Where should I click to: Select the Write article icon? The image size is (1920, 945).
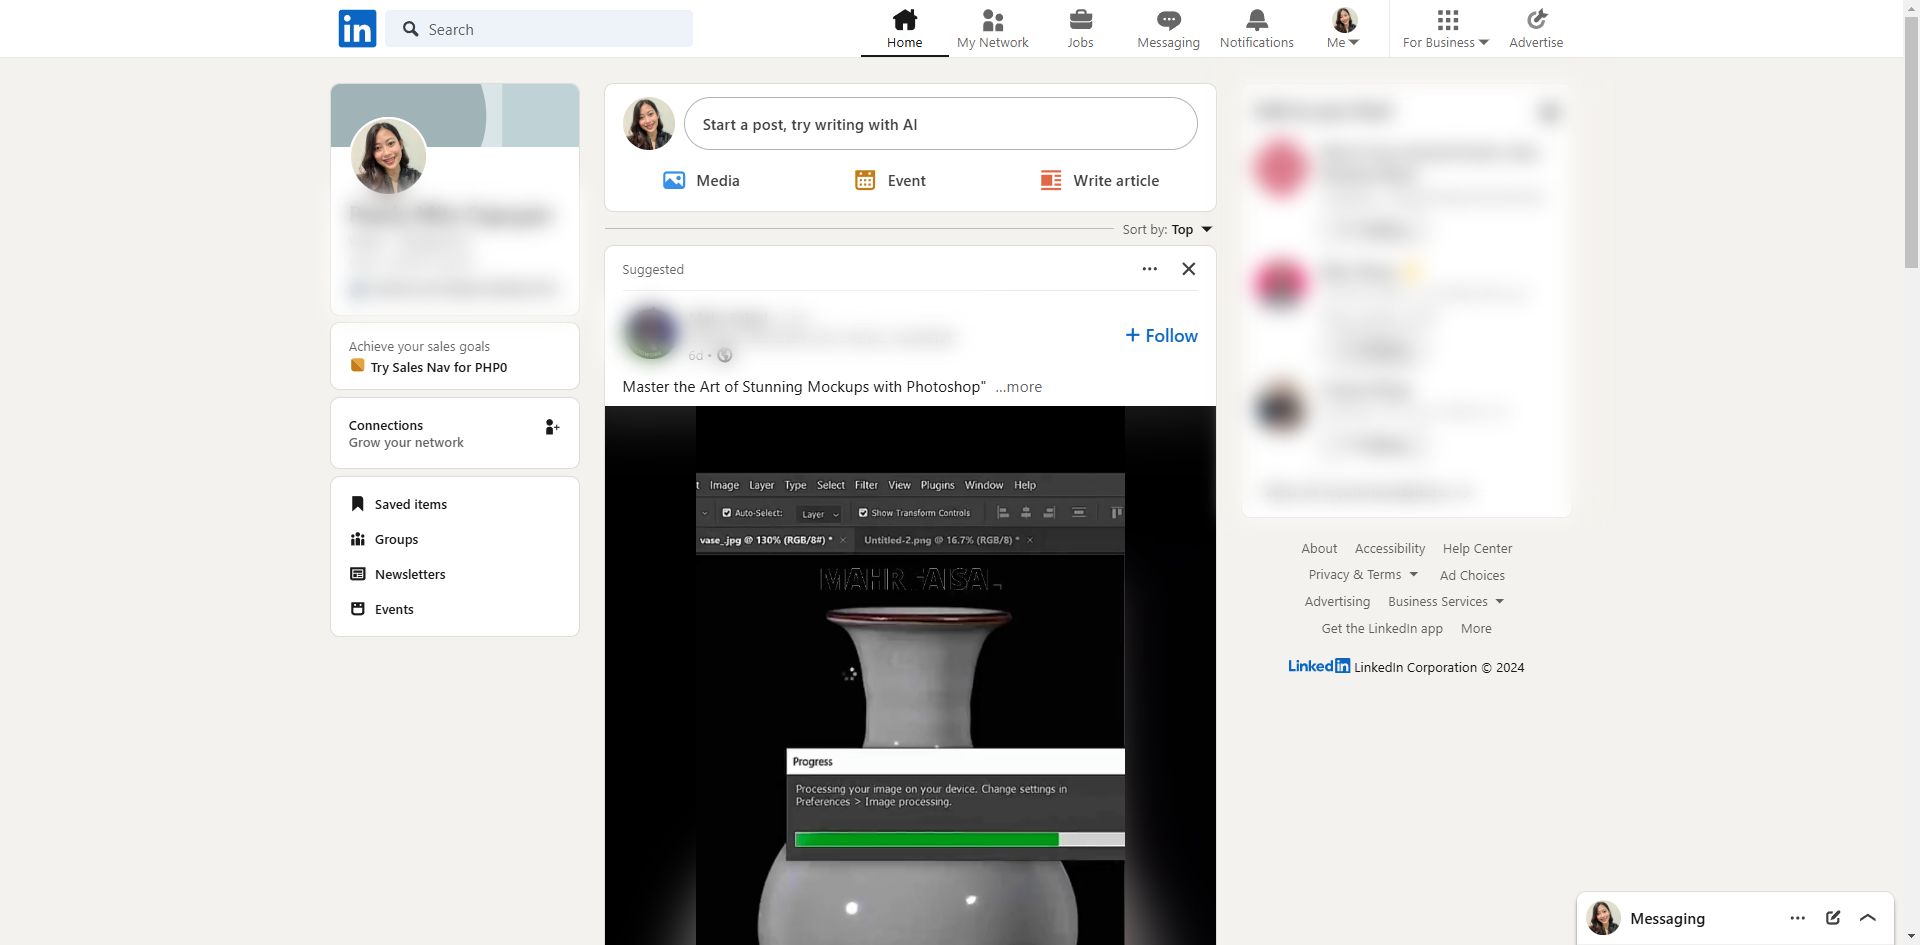(1050, 180)
